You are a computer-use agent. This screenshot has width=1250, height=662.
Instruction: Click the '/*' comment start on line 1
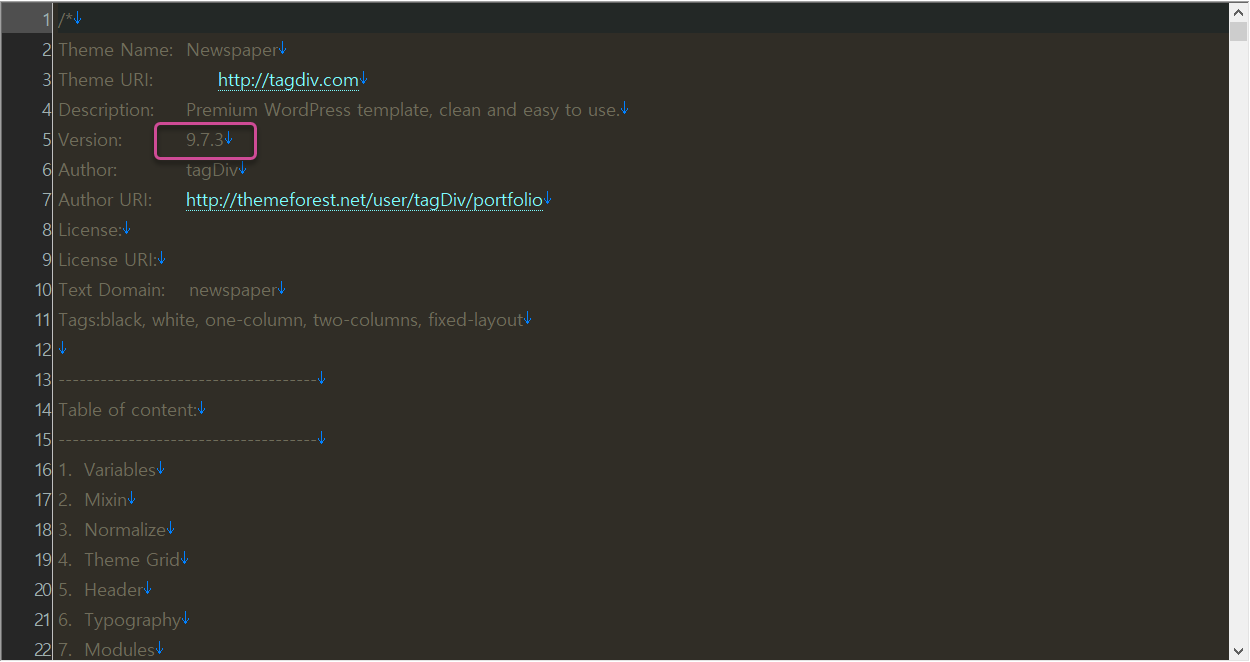coord(66,20)
